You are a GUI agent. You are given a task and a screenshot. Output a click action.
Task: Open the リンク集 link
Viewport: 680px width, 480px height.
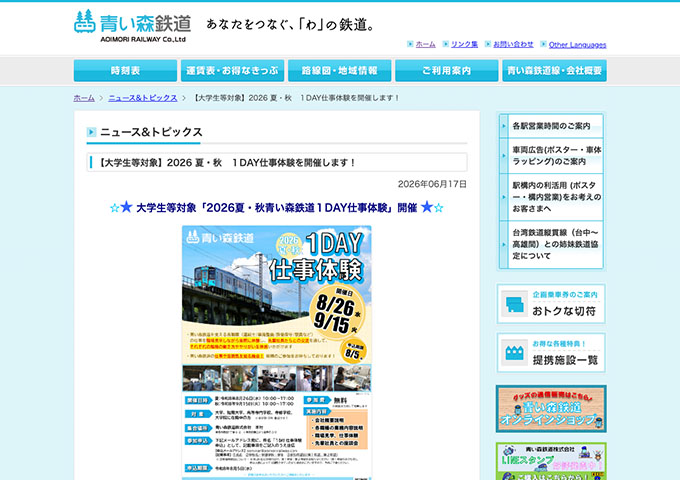tap(464, 44)
